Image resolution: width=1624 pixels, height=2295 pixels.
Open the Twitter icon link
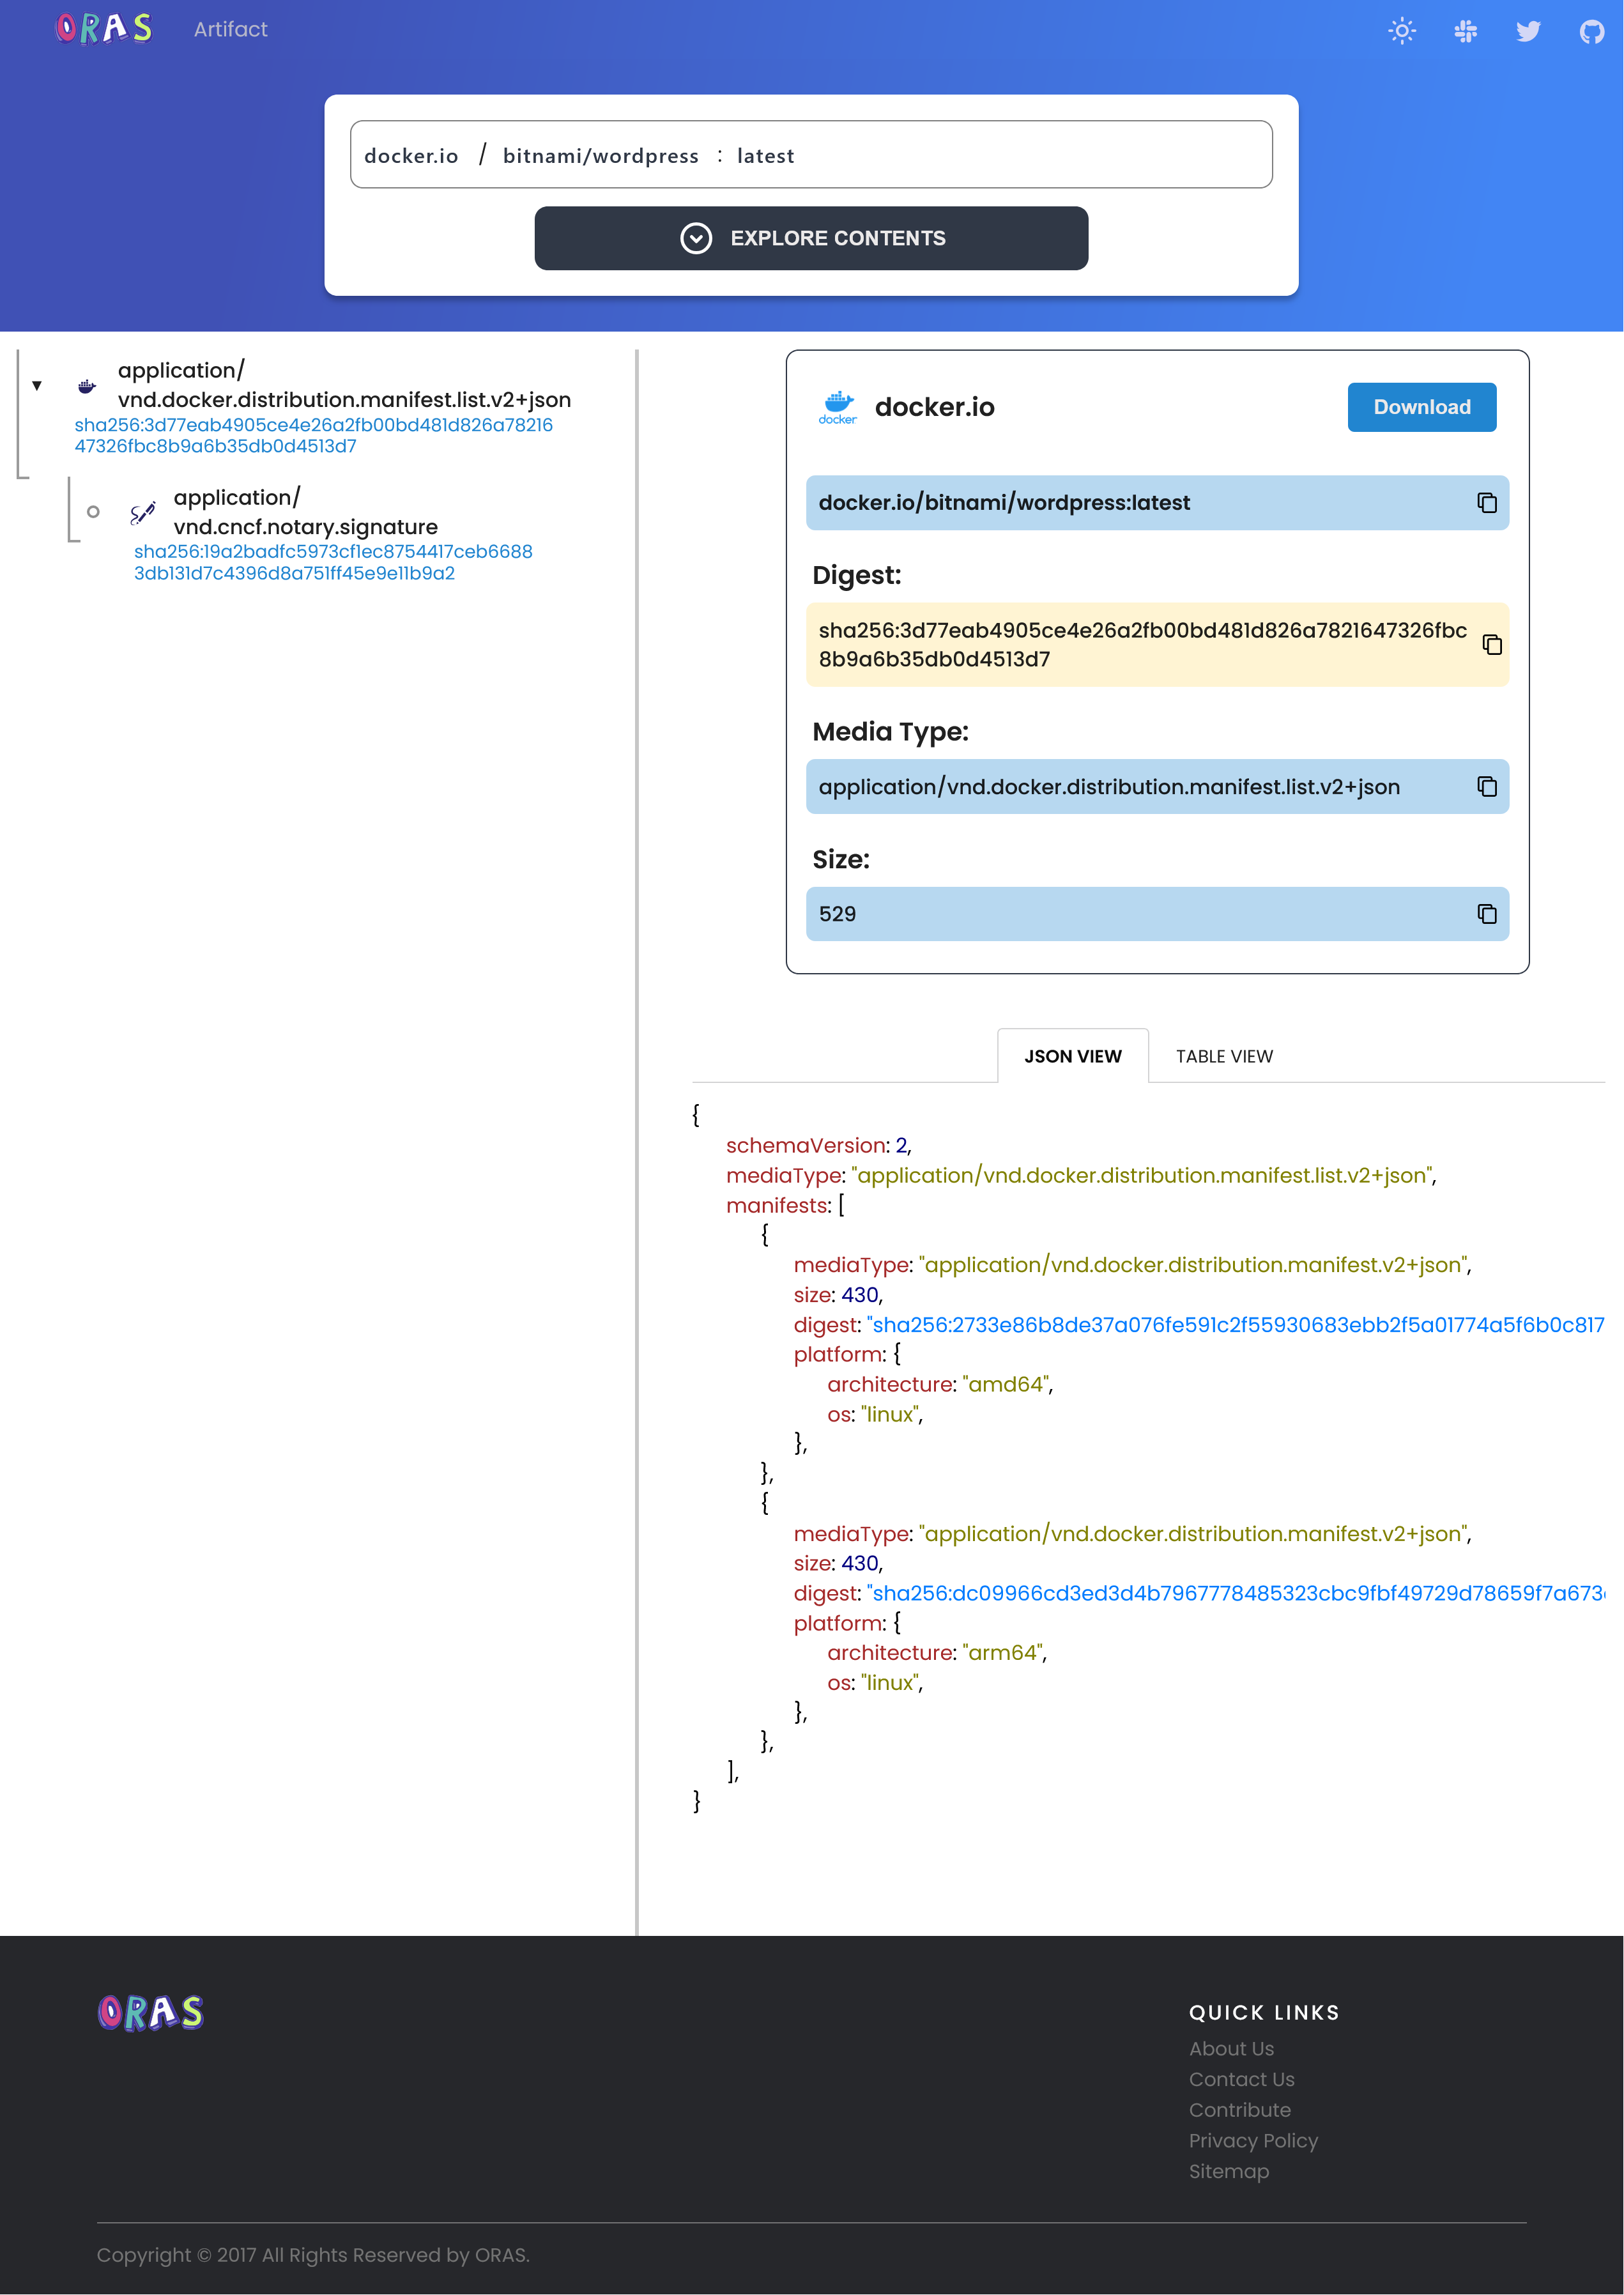coord(1528,31)
